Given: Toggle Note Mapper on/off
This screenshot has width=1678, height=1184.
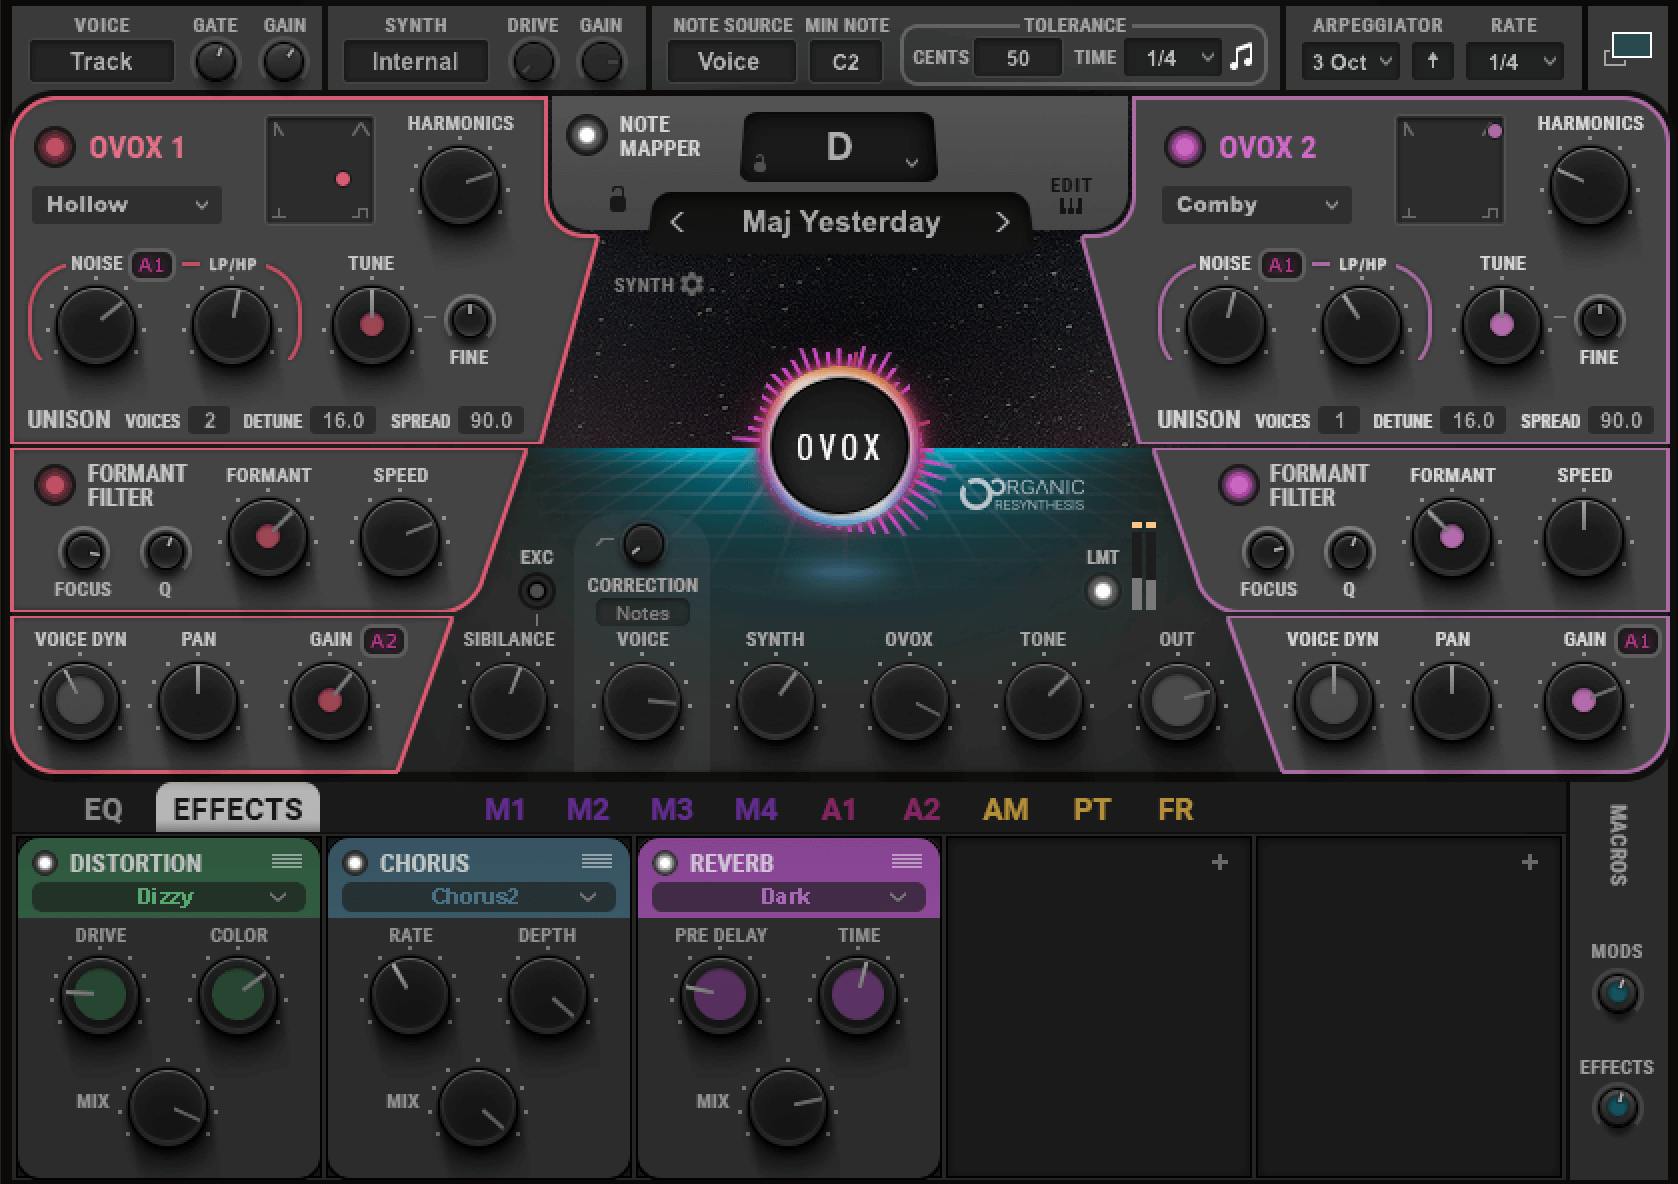Looking at the screenshot, I should pos(587,135).
